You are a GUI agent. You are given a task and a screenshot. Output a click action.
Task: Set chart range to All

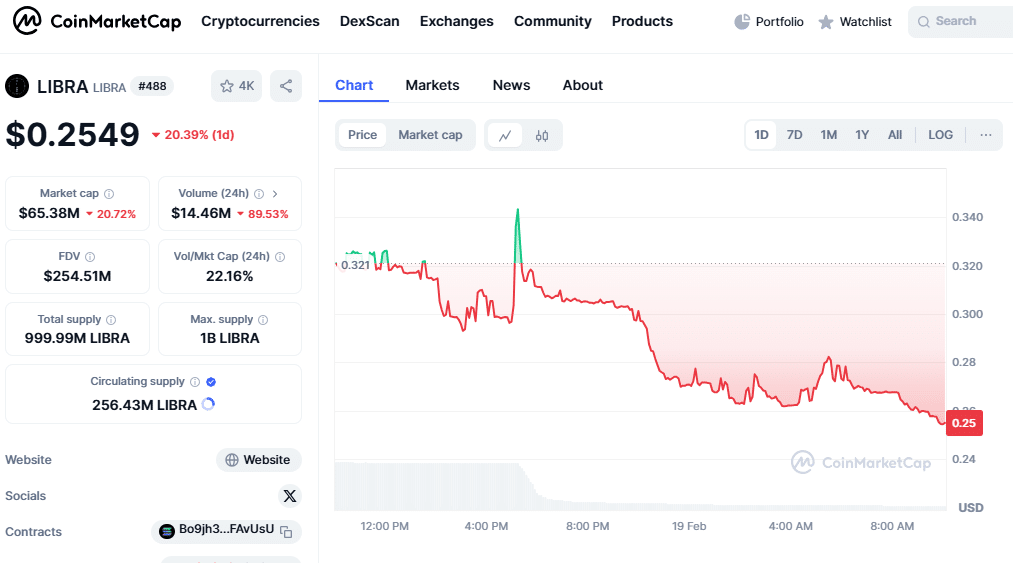click(895, 135)
